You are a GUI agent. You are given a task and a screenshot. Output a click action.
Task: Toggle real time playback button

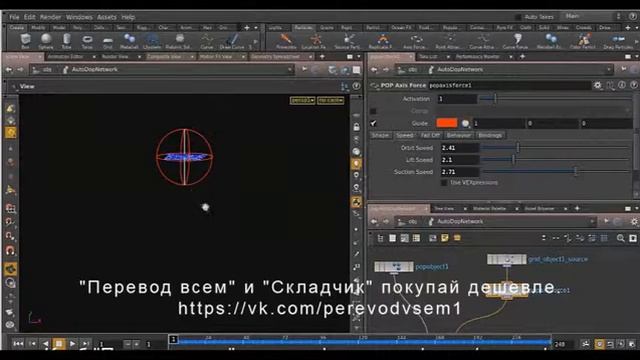click(x=599, y=344)
